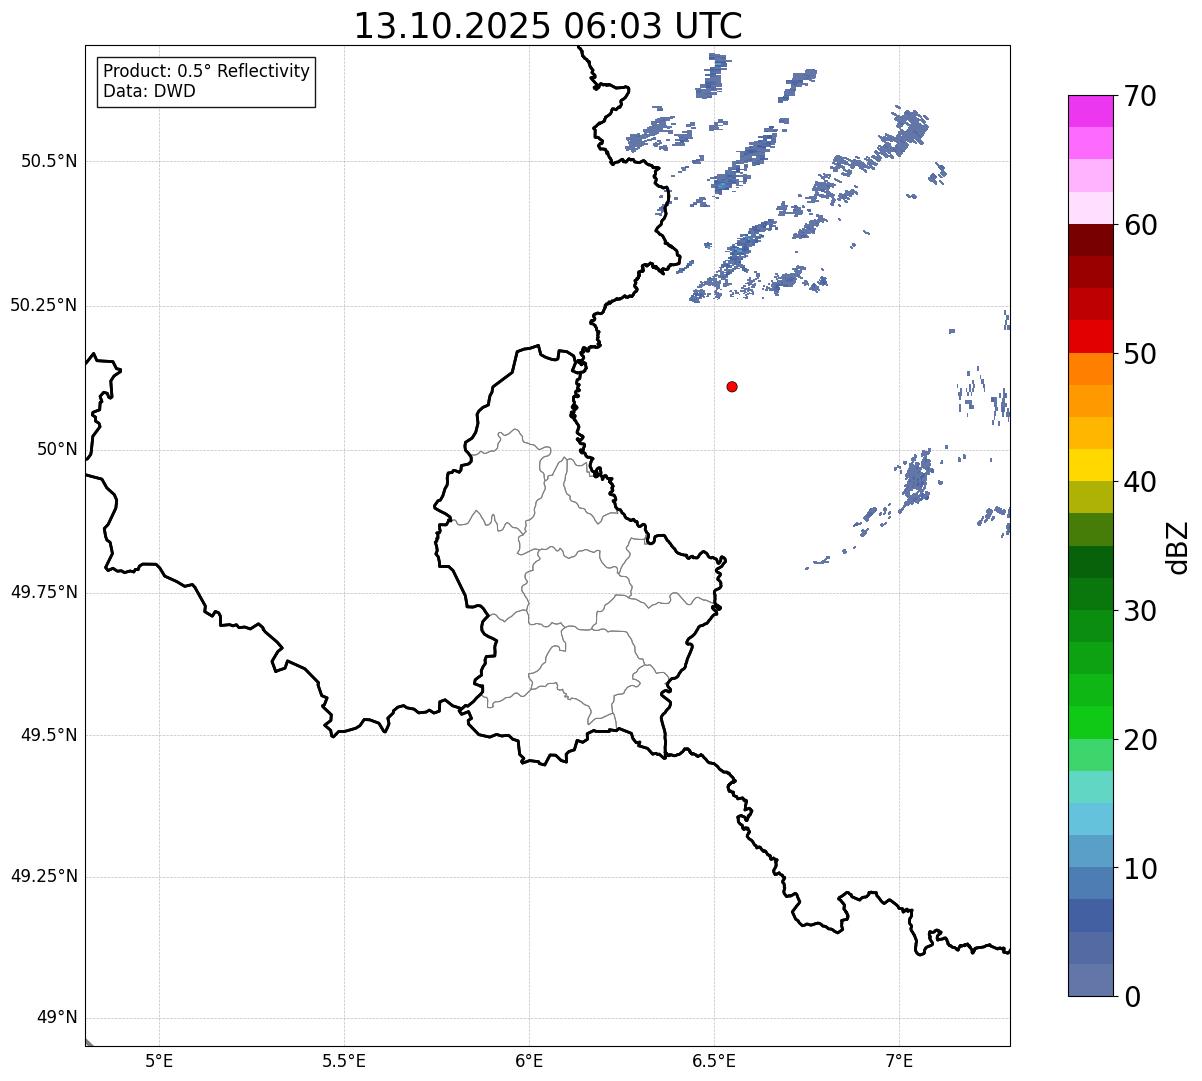Click the yellow colorbar segment at 40 dBZ
The width and height of the screenshot is (1202, 1081).
pyautogui.click(x=1090, y=466)
